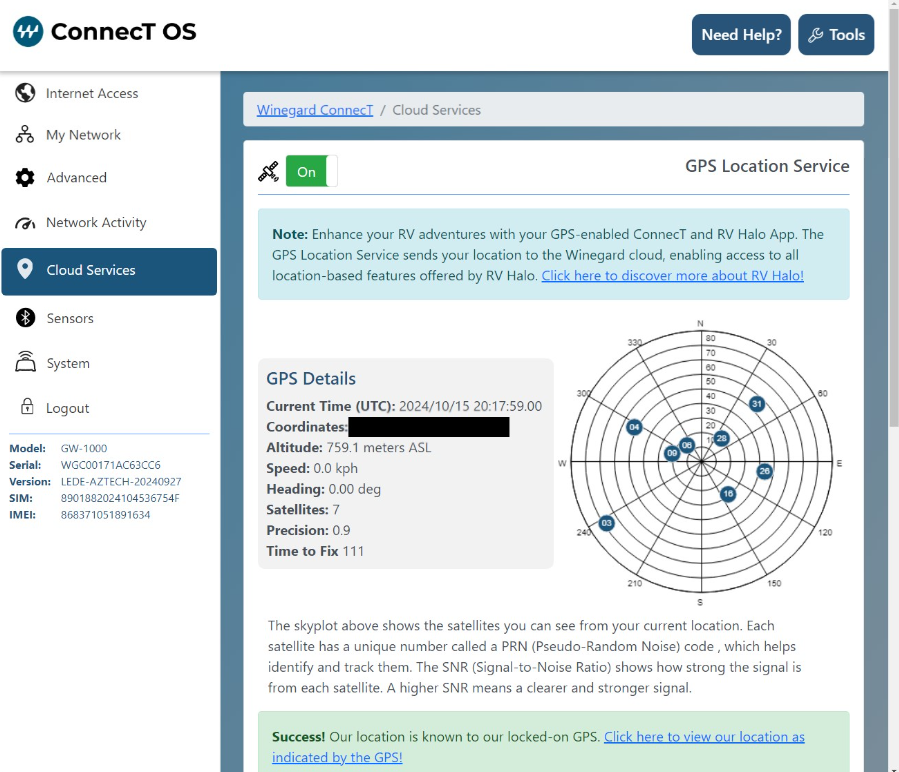
Task: Select the Cloud Services pin icon
Action: (x=24, y=268)
